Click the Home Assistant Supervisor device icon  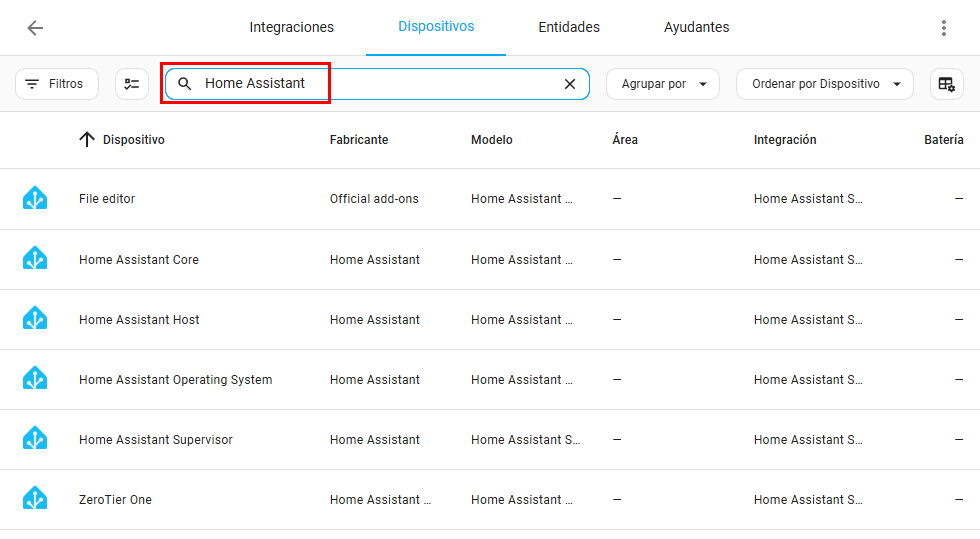click(x=35, y=439)
